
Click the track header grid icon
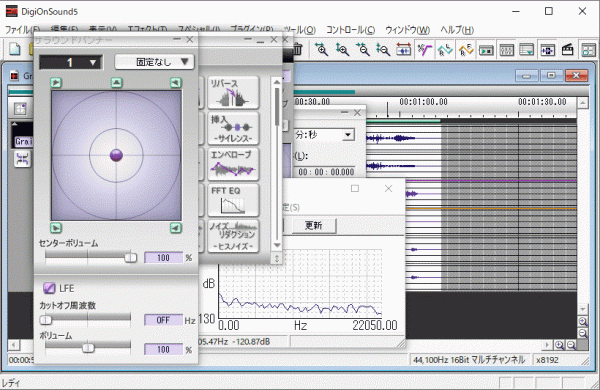[x=20, y=109]
